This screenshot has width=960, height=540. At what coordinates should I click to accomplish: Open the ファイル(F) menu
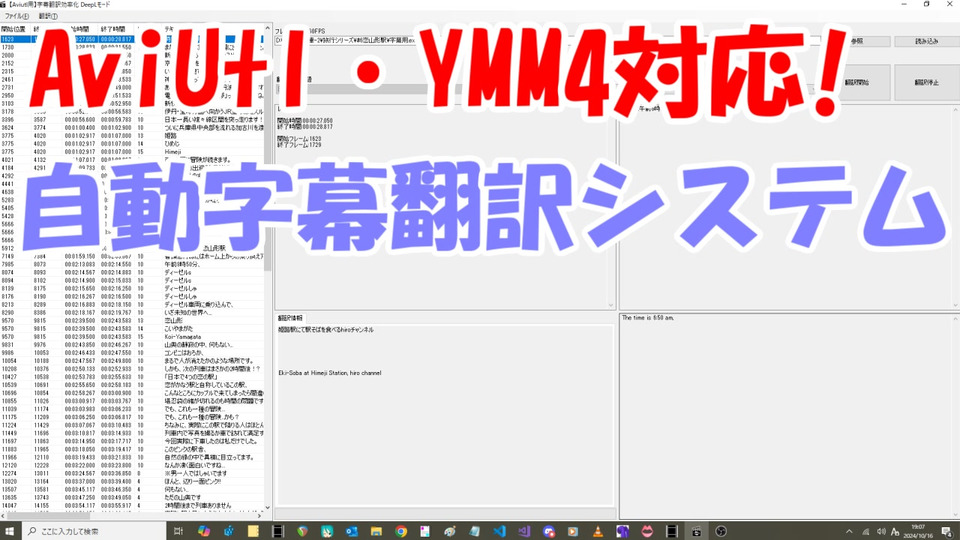click(x=17, y=17)
